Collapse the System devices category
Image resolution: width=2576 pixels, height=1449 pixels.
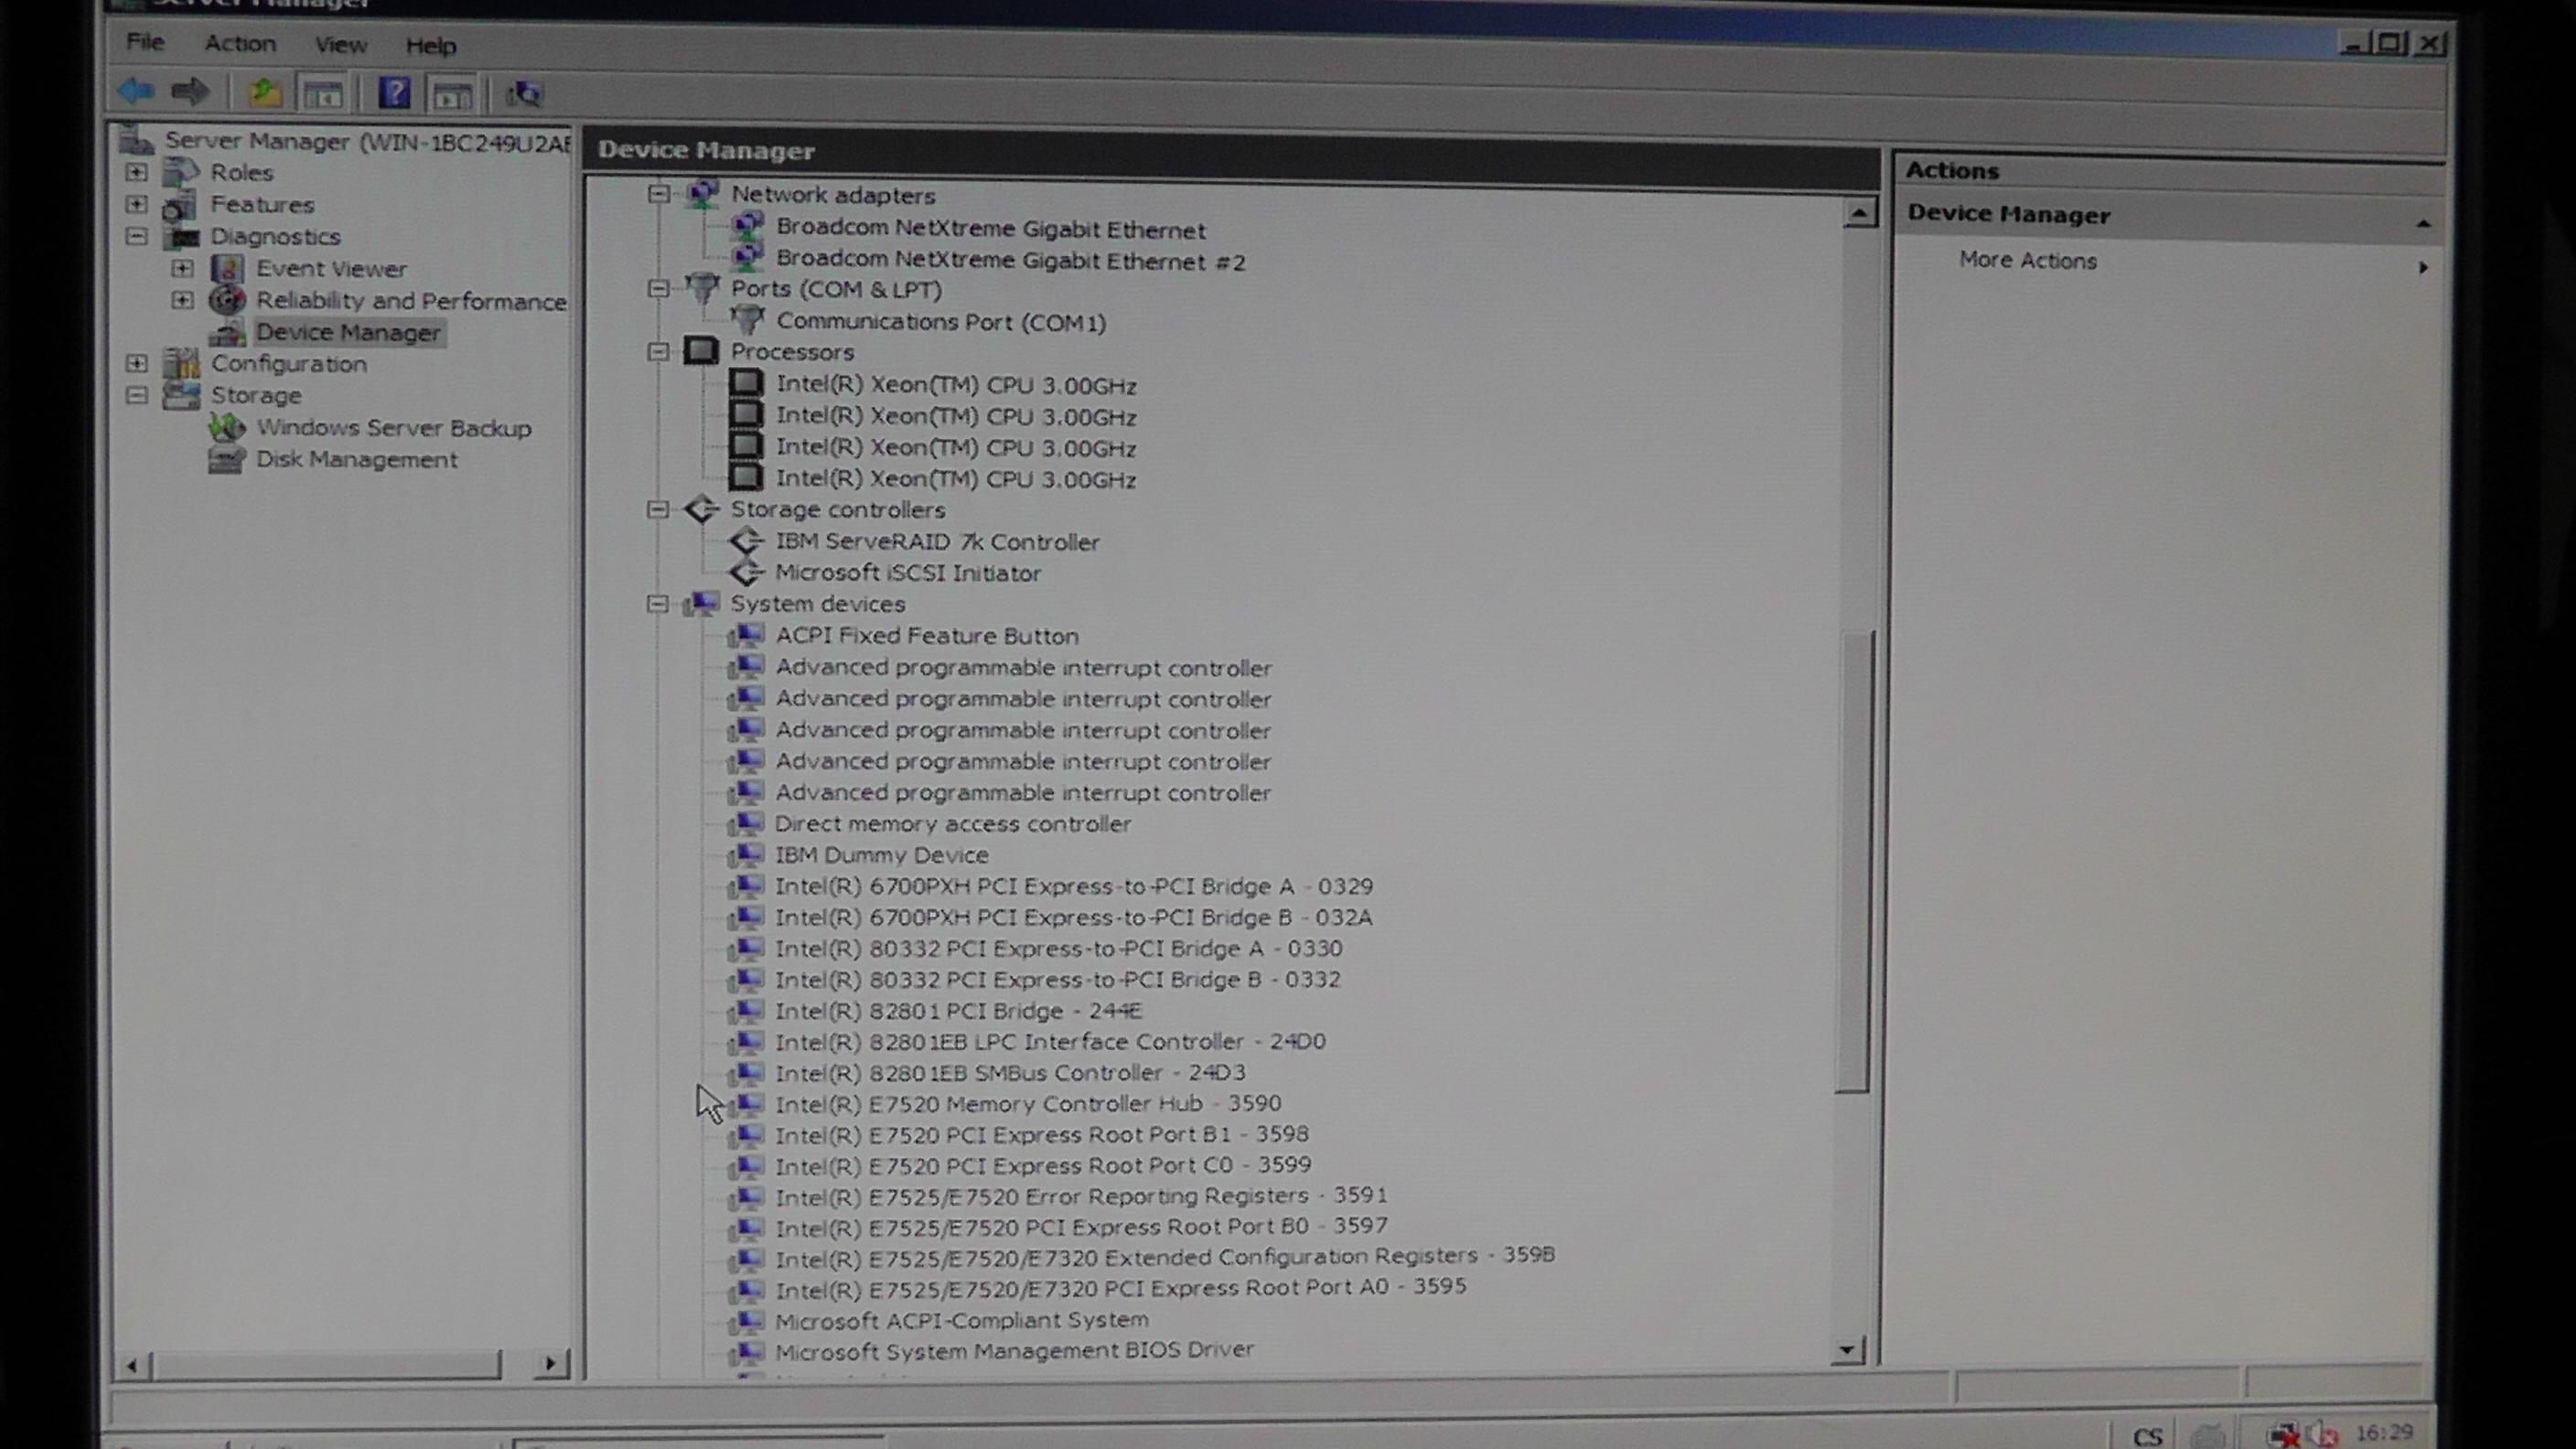[657, 603]
